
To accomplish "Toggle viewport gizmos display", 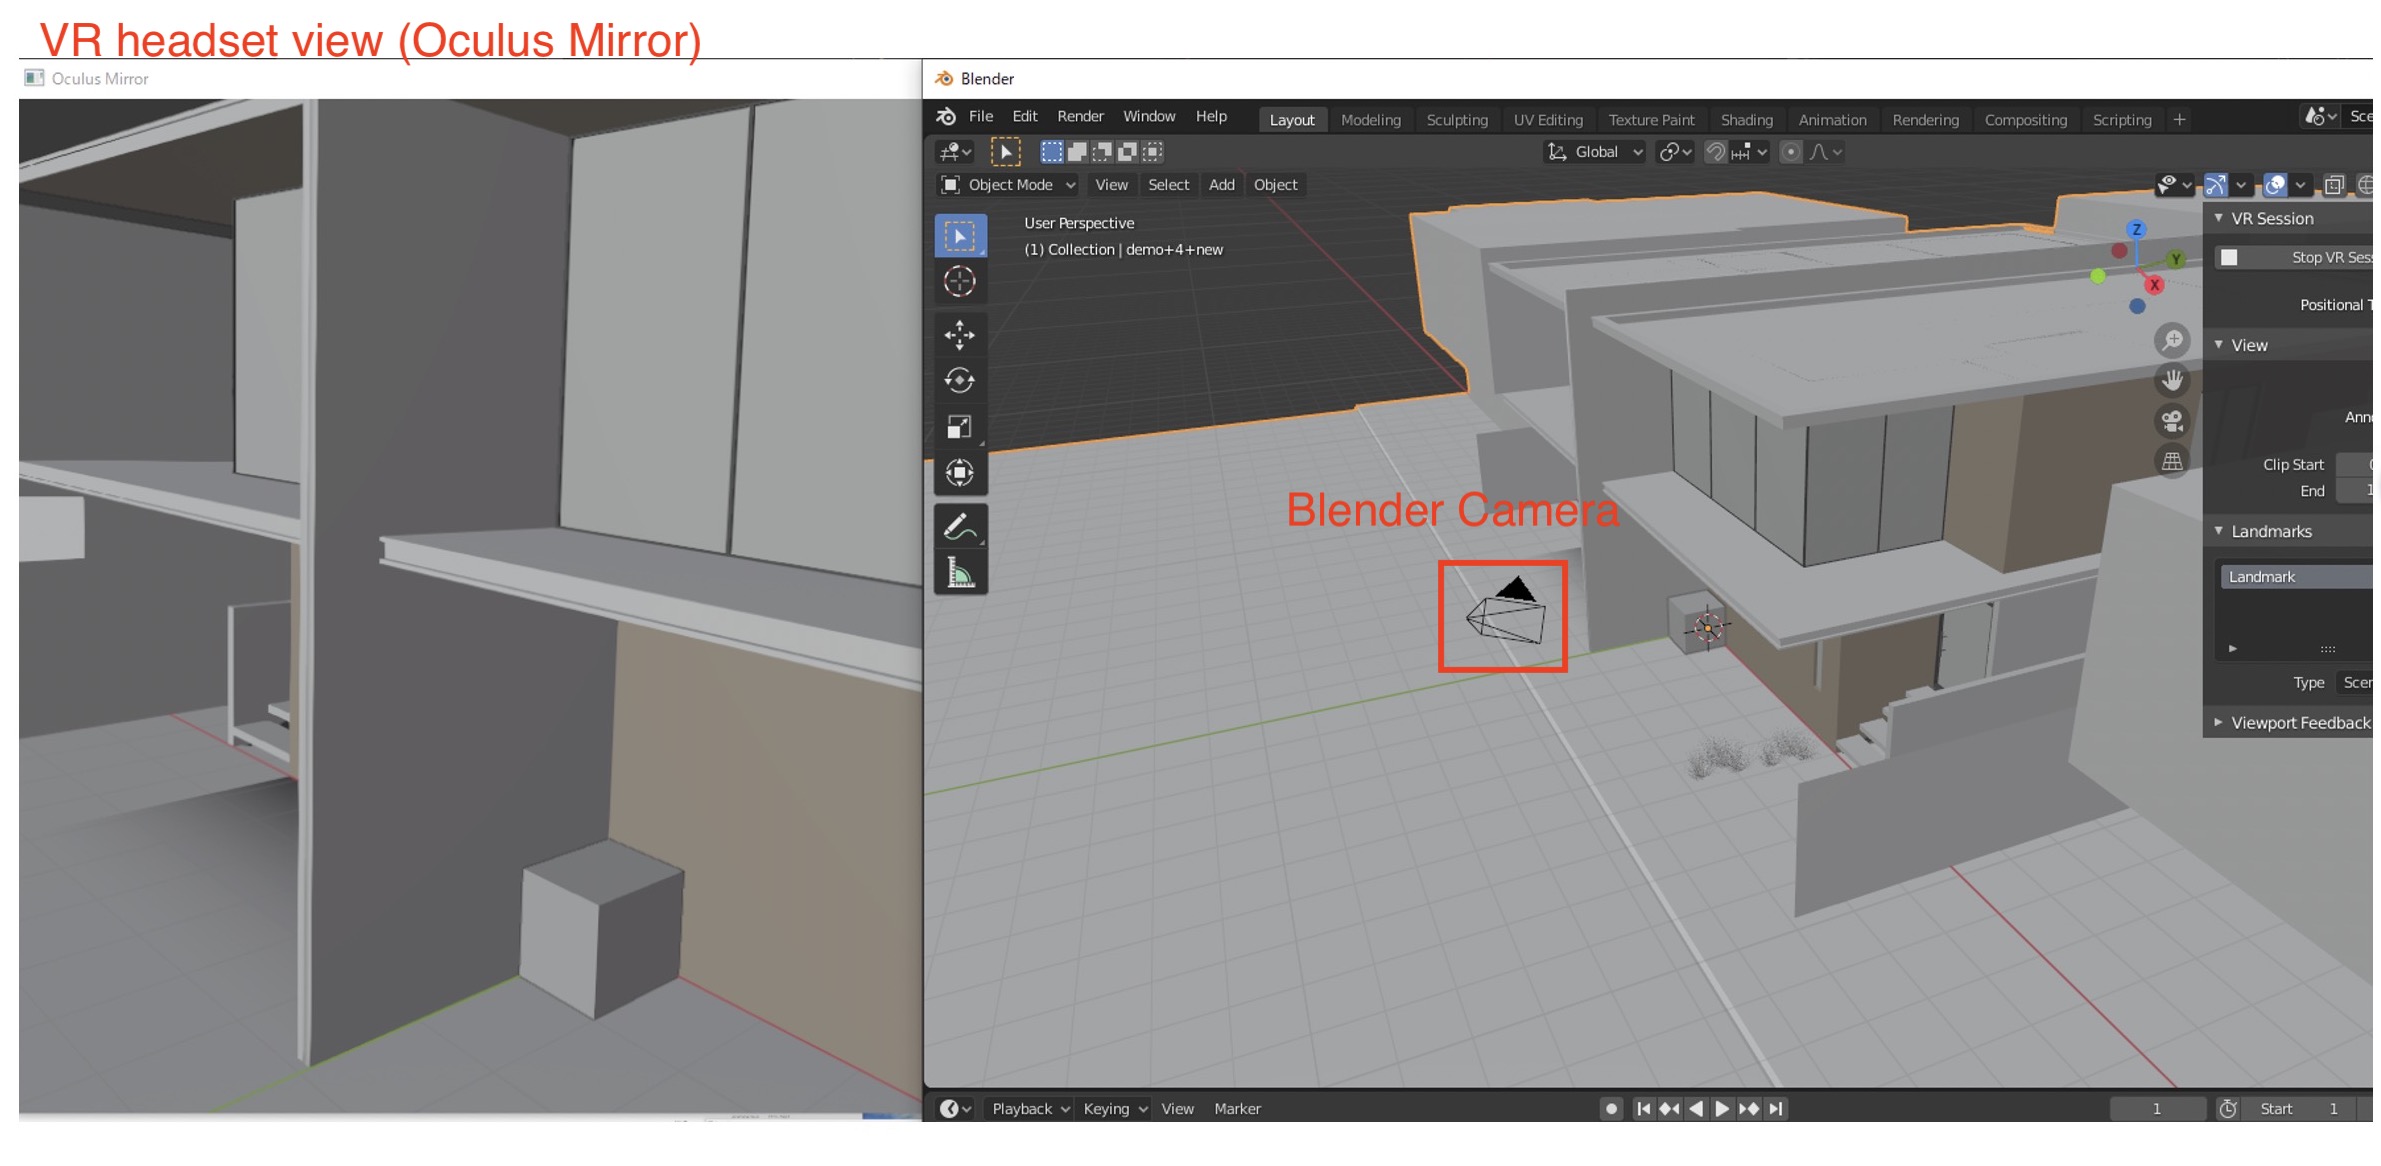I will coord(2216,185).
